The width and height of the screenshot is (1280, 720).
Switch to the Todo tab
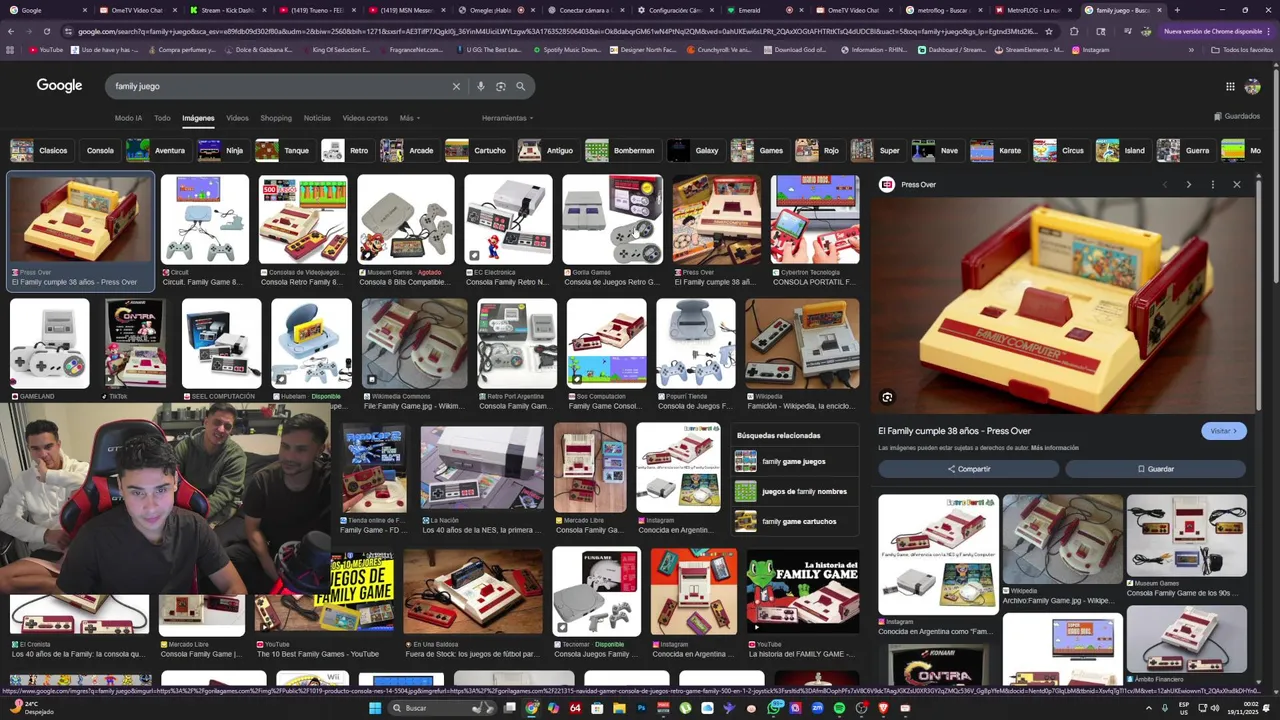(162, 118)
